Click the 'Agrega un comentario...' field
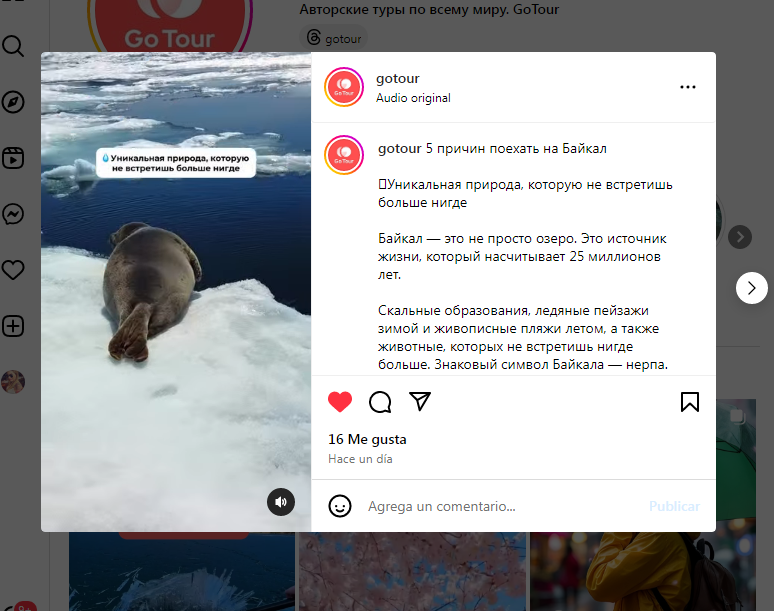The width and height of the screenshot is (774, 611). tap(503, 506)
